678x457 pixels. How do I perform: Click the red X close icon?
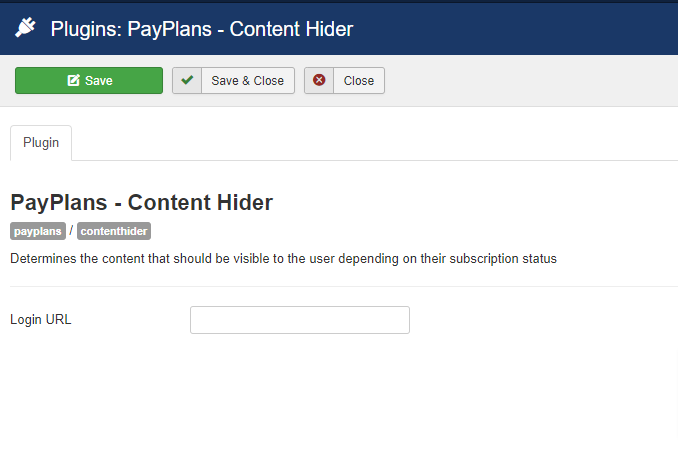point(319,80)
